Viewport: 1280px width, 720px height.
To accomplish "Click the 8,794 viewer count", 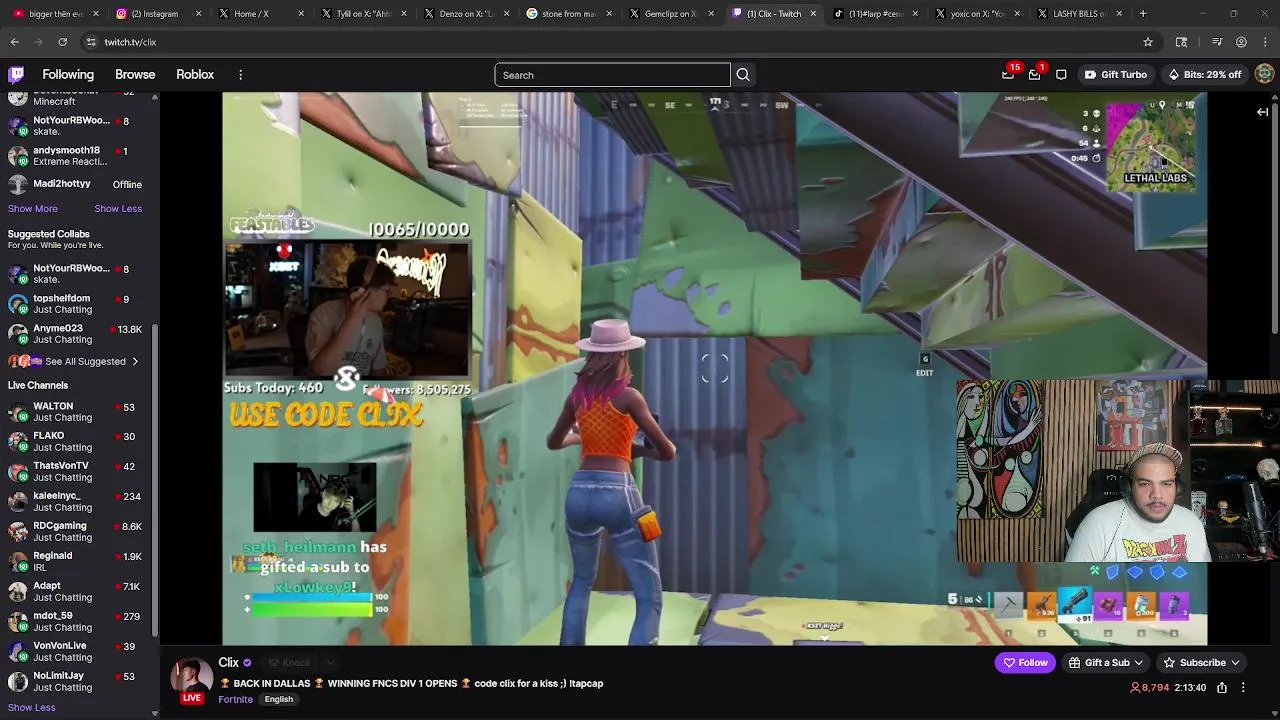I will [x=1149, y=688].
